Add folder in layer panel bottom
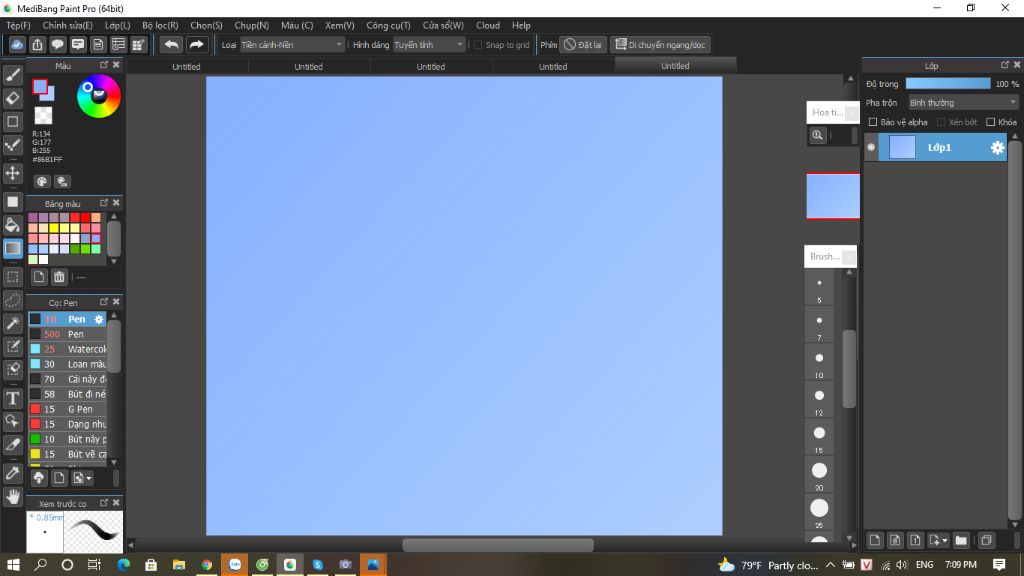This screenshot has height=576, width=1024. [x=961, y=540]
